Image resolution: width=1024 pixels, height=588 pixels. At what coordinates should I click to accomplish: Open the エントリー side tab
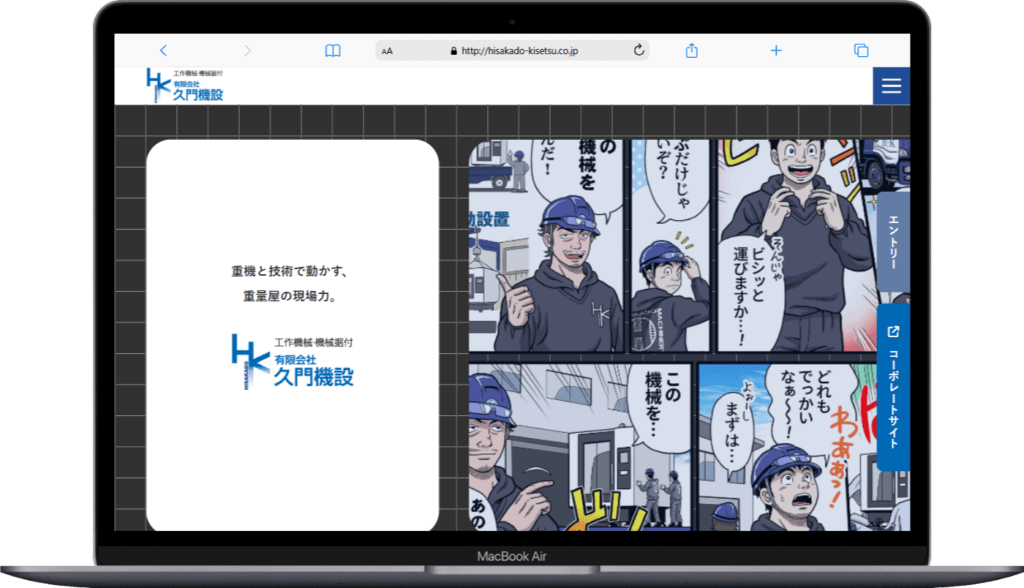(893, 242)
